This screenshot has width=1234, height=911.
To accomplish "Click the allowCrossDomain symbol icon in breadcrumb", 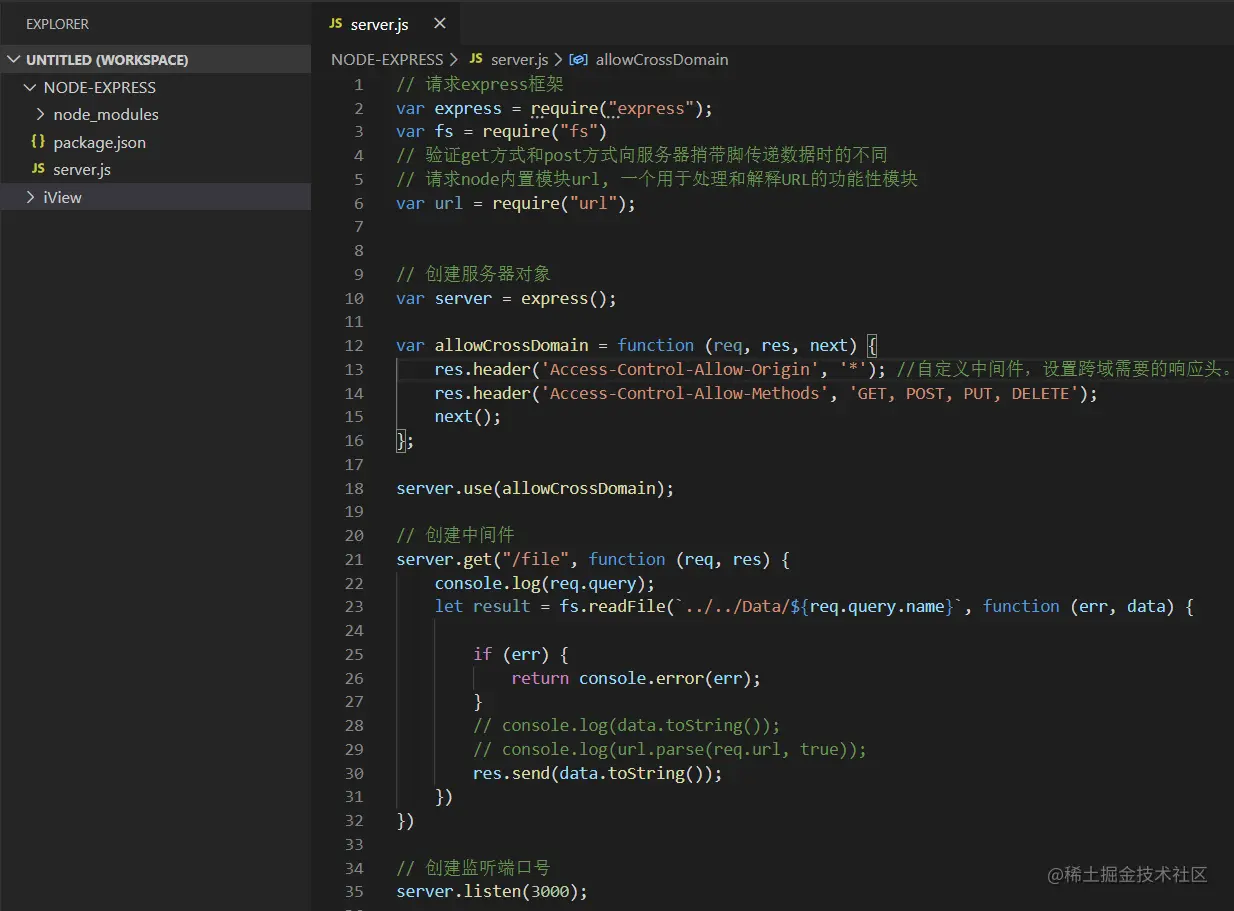I will tap(578, 60).
